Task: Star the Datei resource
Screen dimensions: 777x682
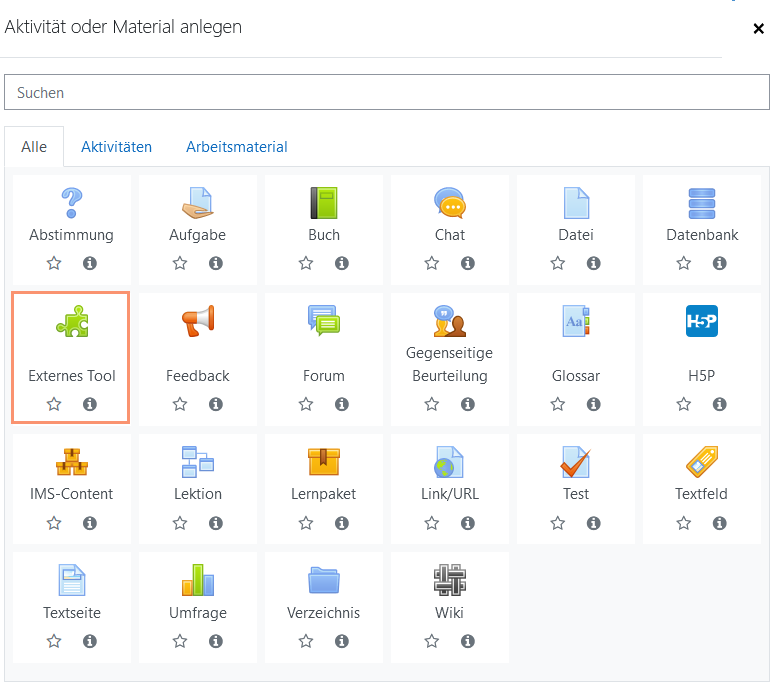Action: pyautogui.click(x=557, y=263)
